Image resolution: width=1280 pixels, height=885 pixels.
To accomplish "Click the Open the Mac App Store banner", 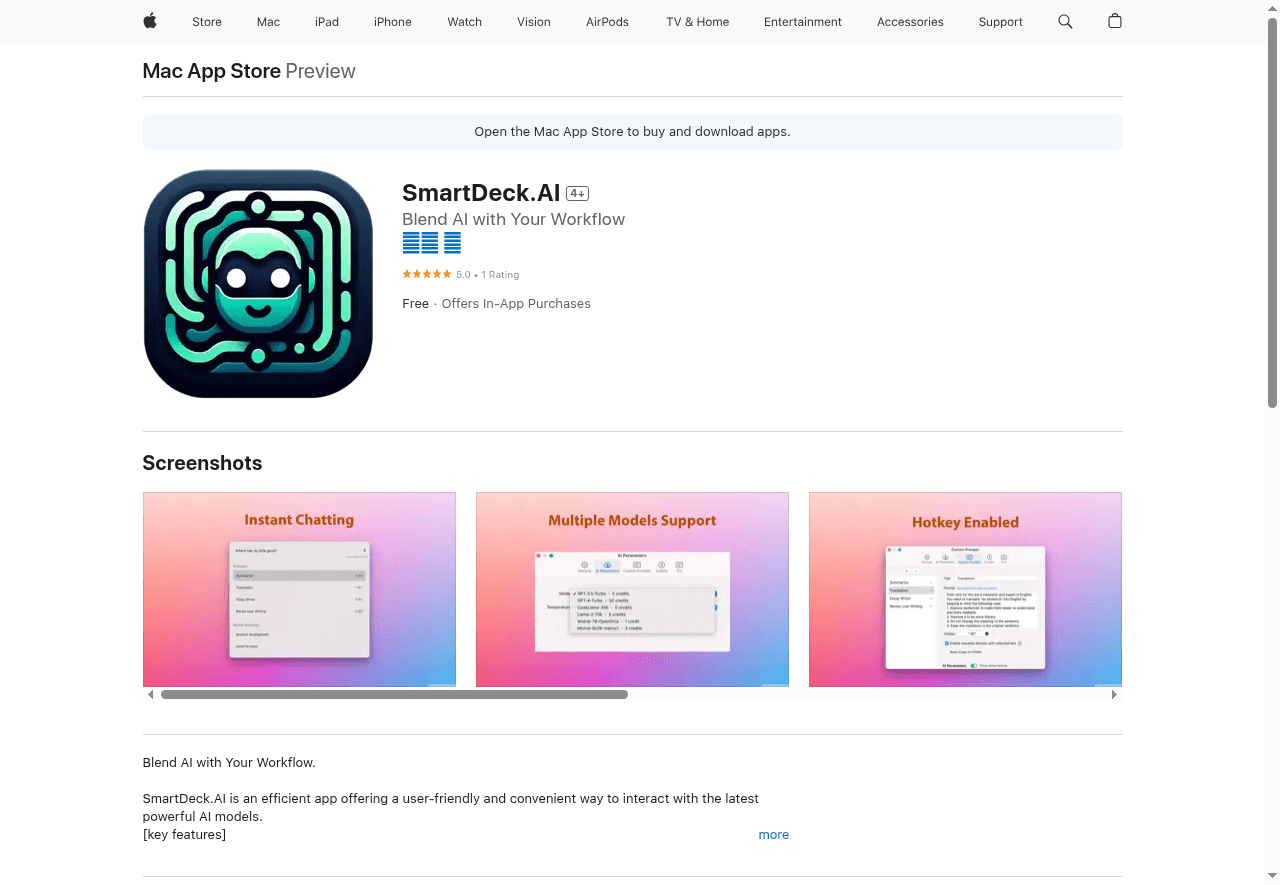I will (x=632, y=131).
